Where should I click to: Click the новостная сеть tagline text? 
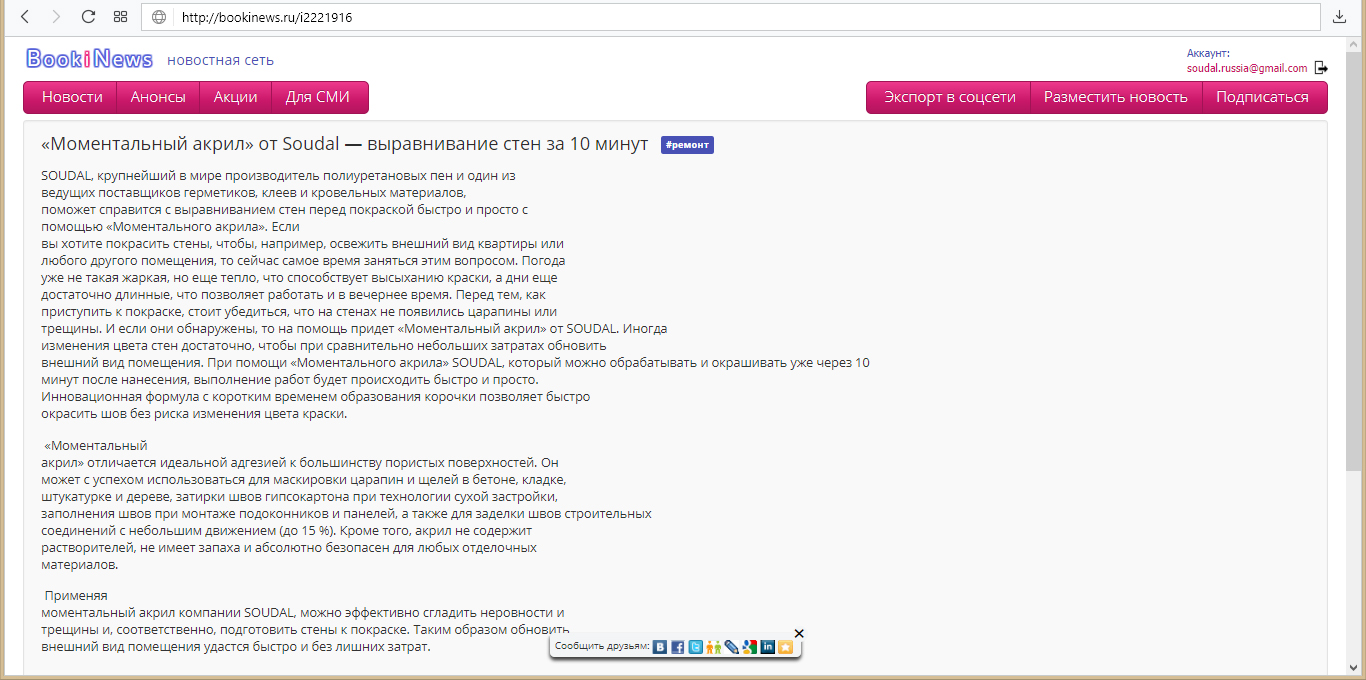click(220, 60)
